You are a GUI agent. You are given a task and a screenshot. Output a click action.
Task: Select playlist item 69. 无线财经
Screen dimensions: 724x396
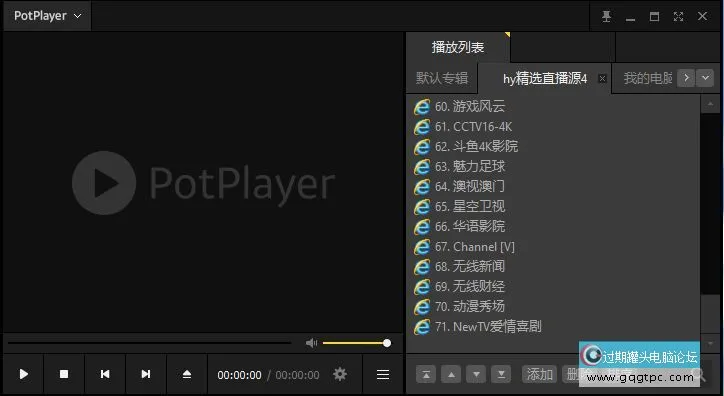(553, 286)
